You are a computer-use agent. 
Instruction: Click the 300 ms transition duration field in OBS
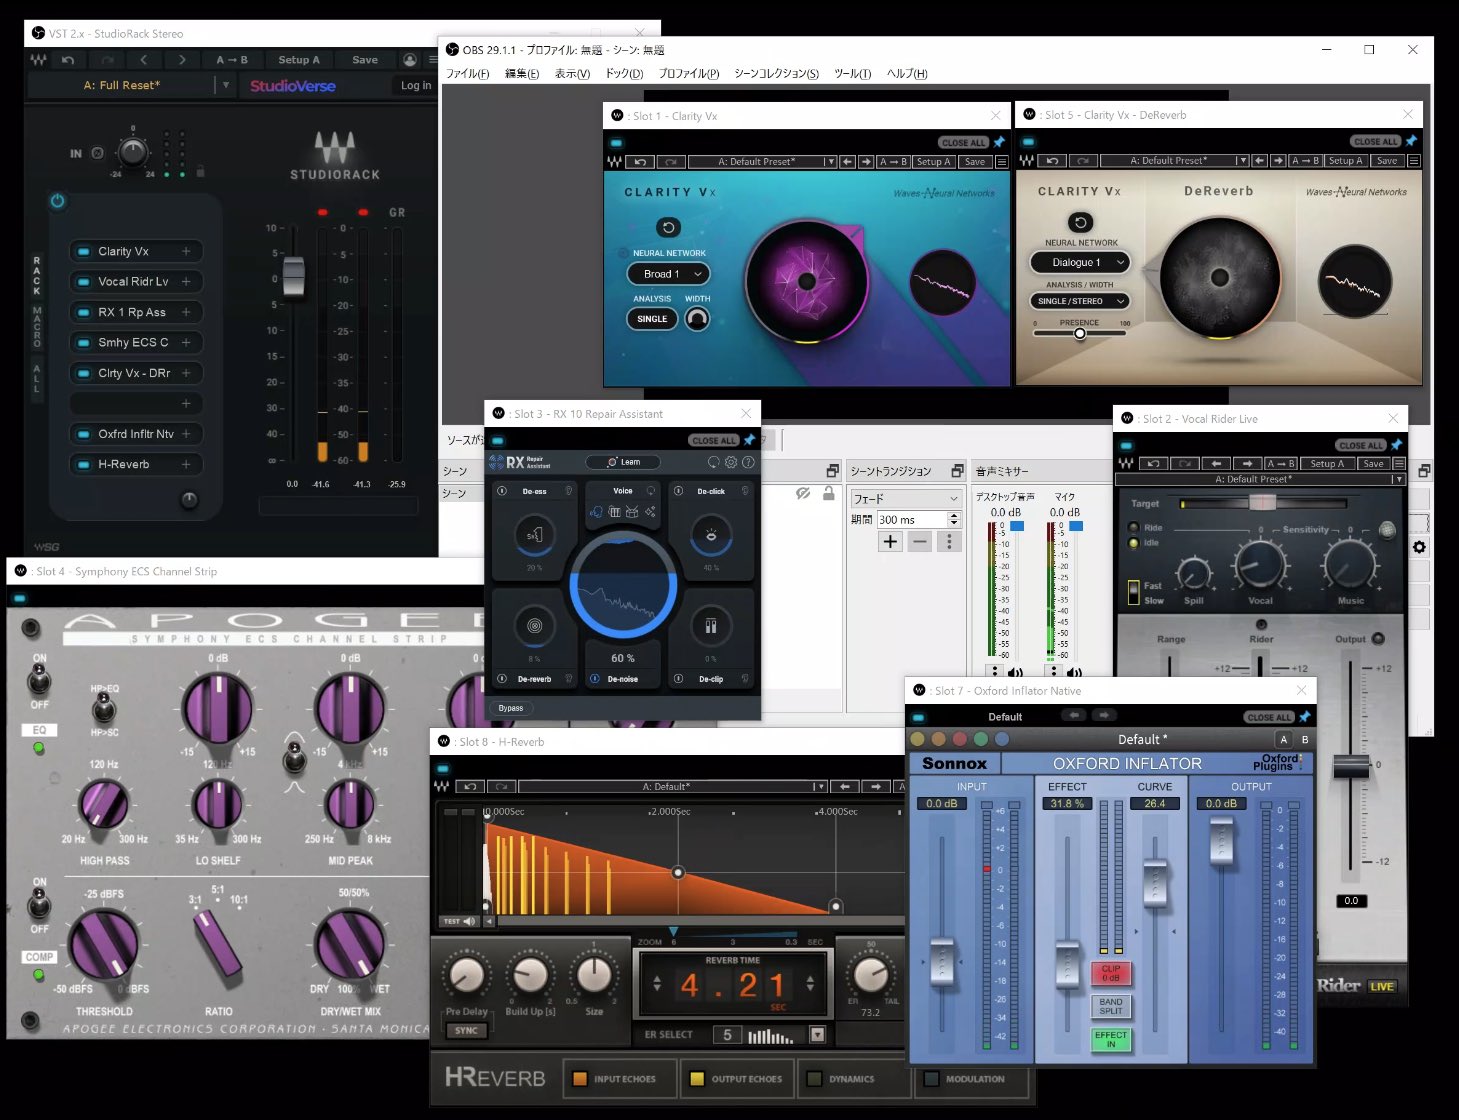(905, 519)
